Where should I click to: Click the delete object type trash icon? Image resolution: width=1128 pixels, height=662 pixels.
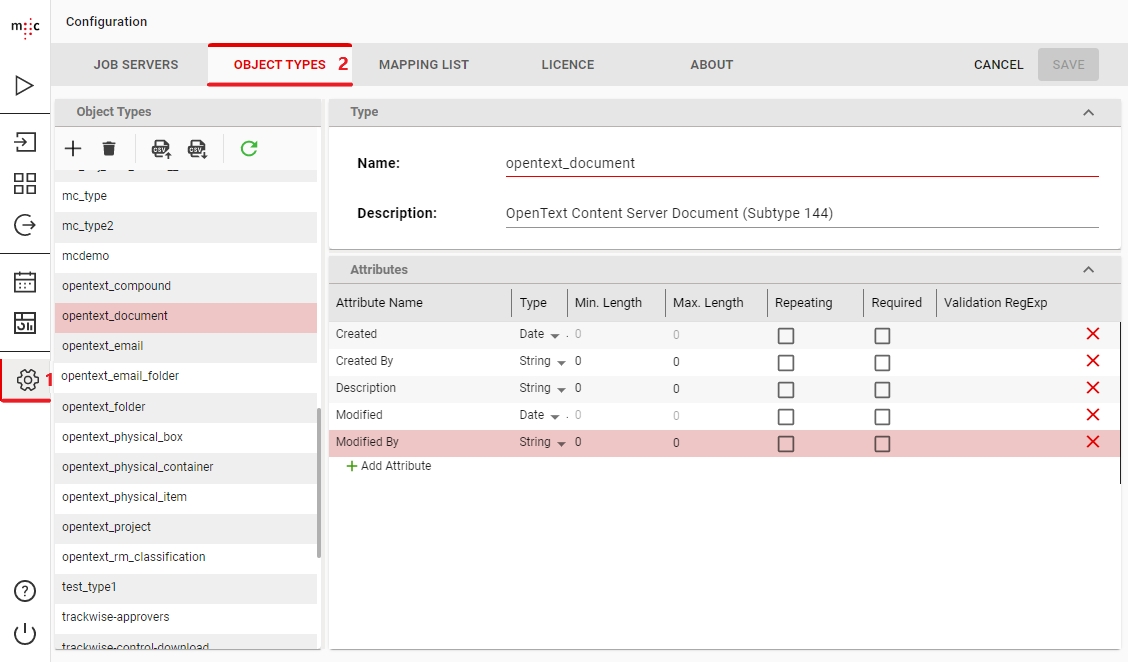point(109,149)
